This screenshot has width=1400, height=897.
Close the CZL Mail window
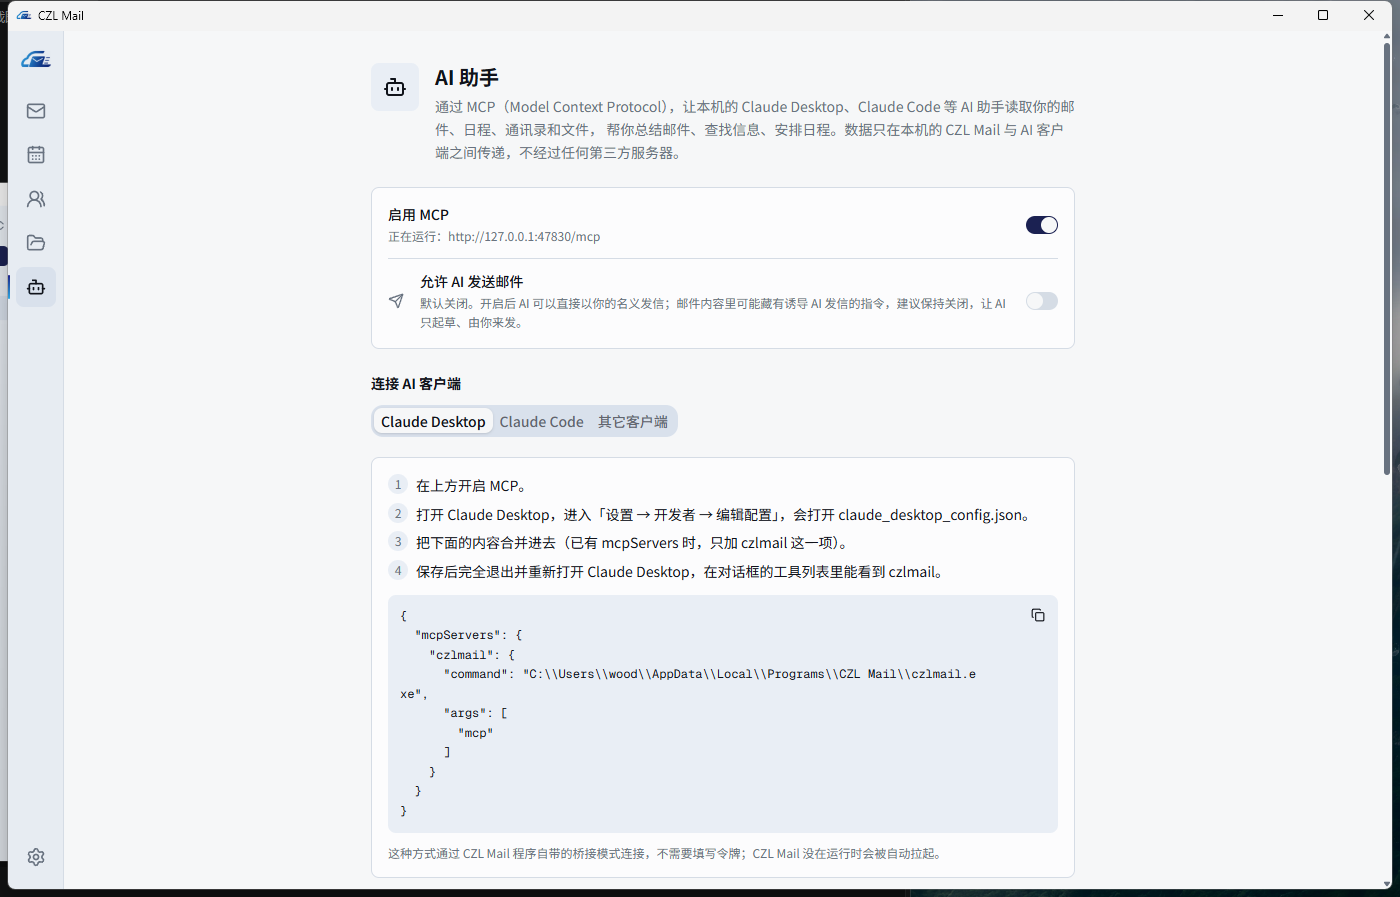(x=1369, y=15)
